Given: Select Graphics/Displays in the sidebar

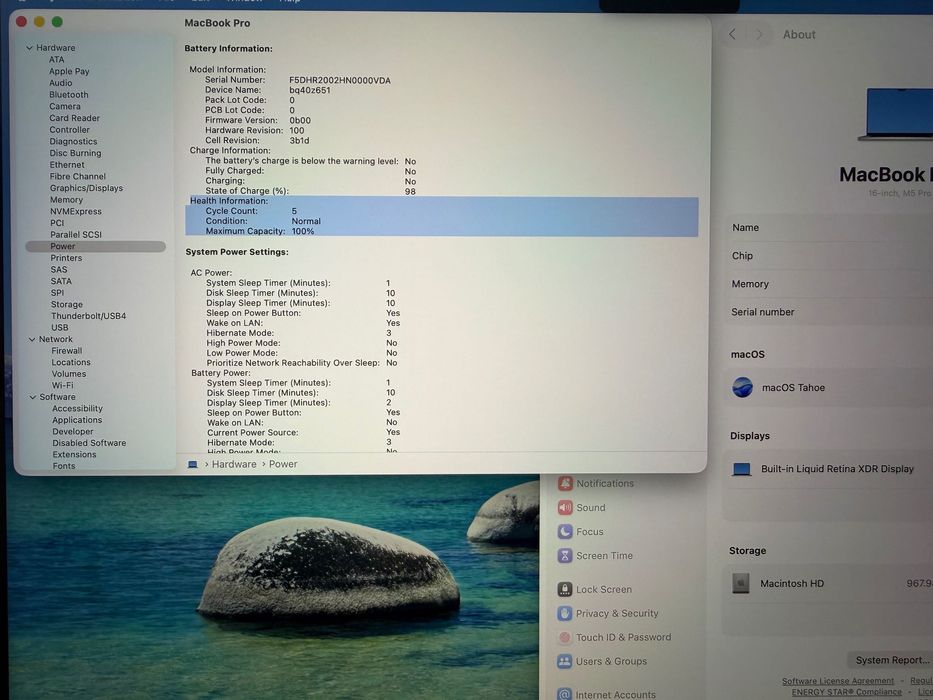Looking at the screenshot, I should [86, 188].
